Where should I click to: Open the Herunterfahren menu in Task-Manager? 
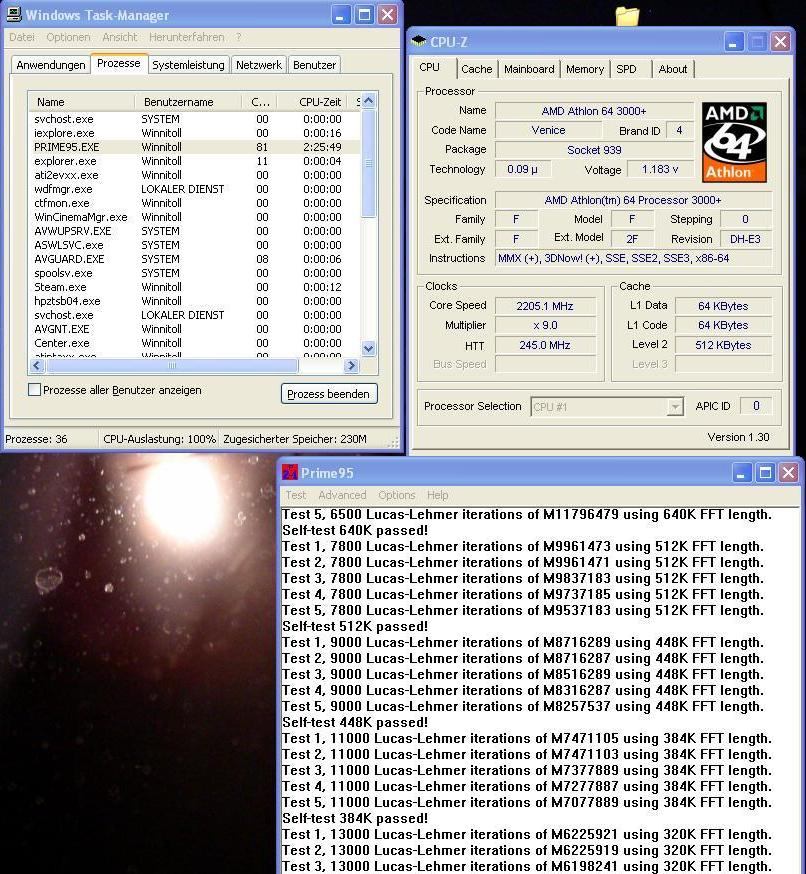point(187,37)
